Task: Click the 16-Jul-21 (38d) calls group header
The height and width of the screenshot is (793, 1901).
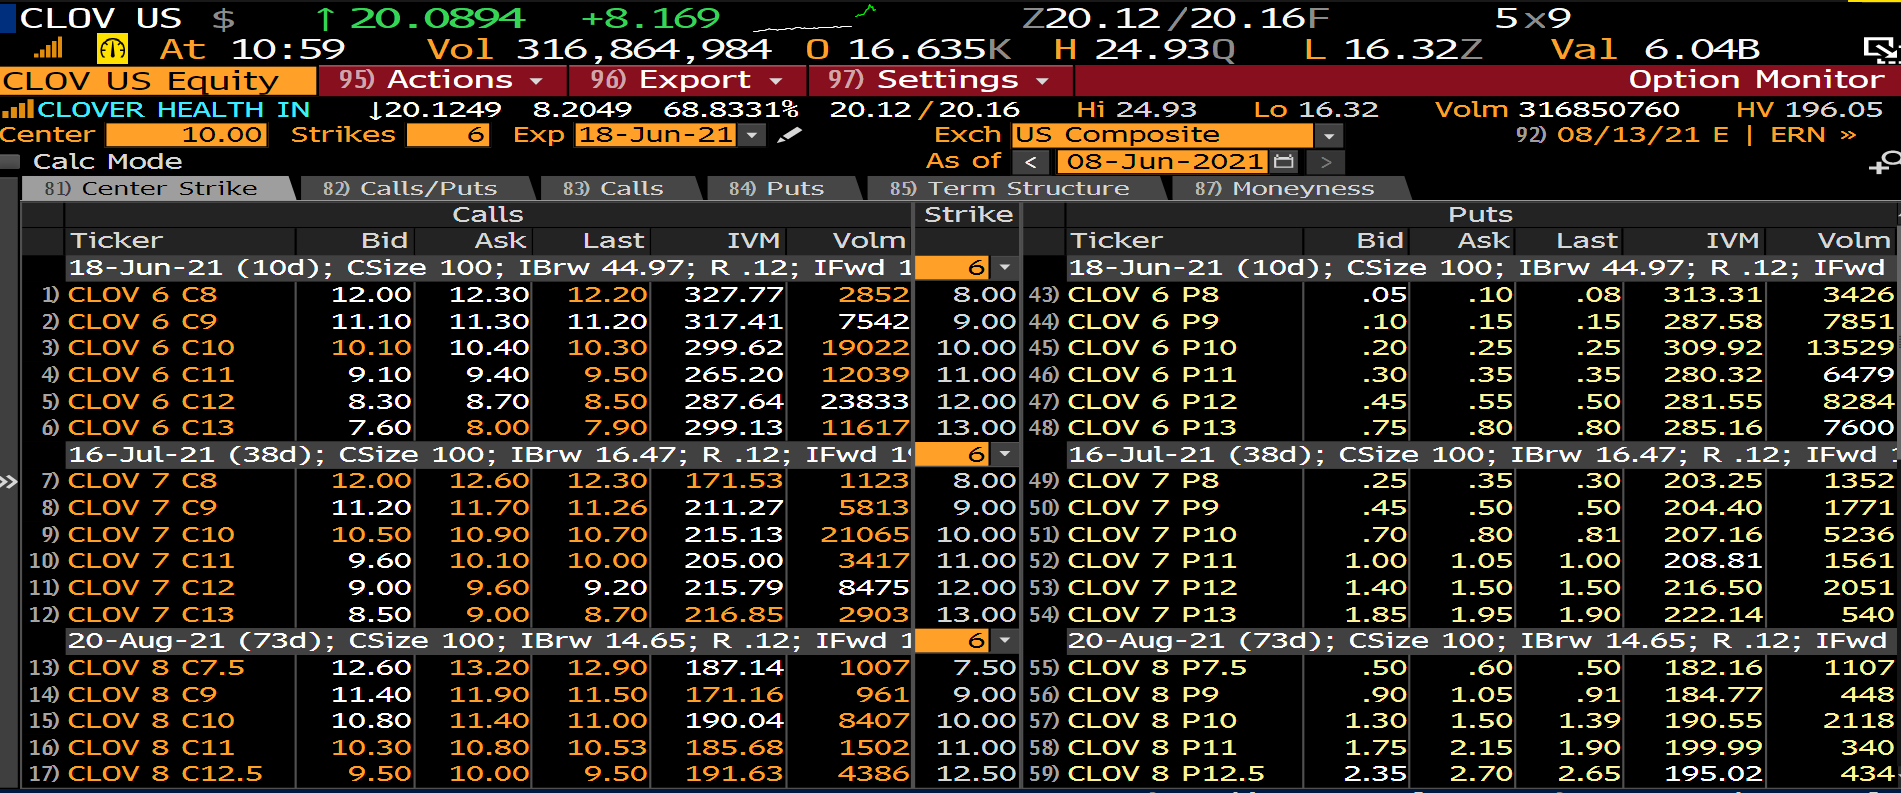Action: (x=489, y=455)
